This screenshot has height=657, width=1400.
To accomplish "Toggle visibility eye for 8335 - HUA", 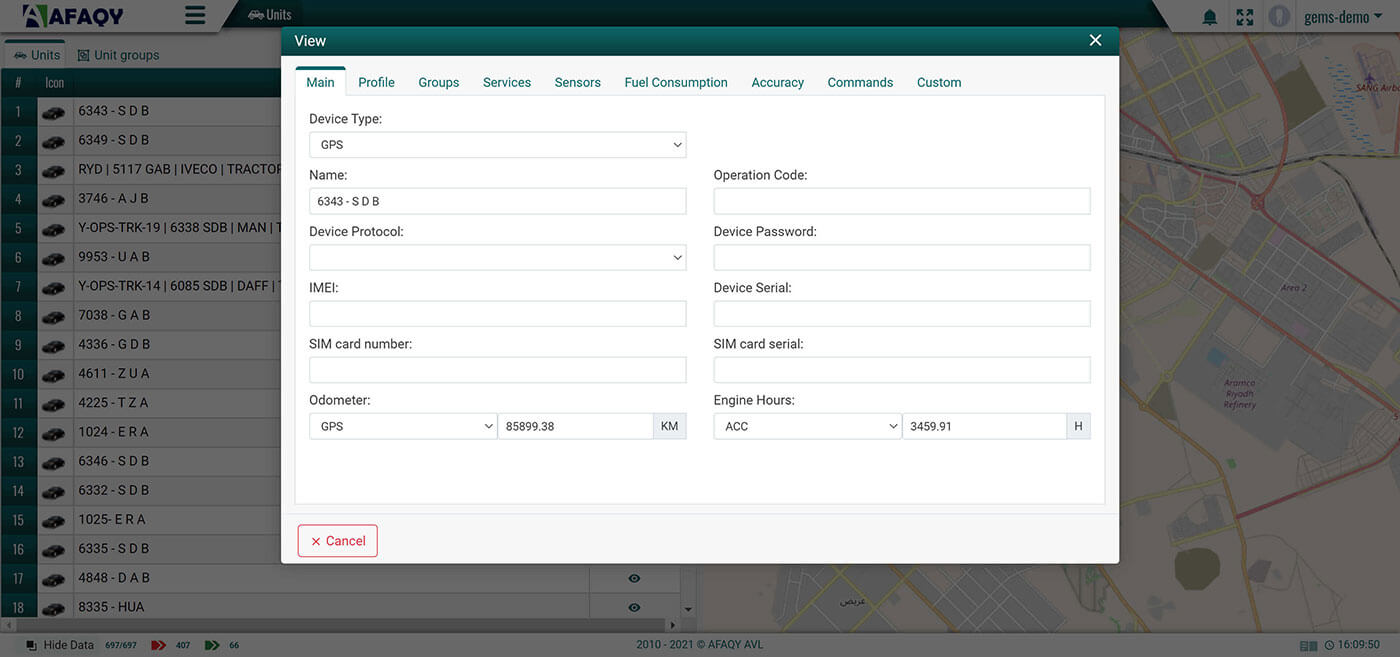I will 634,607.
